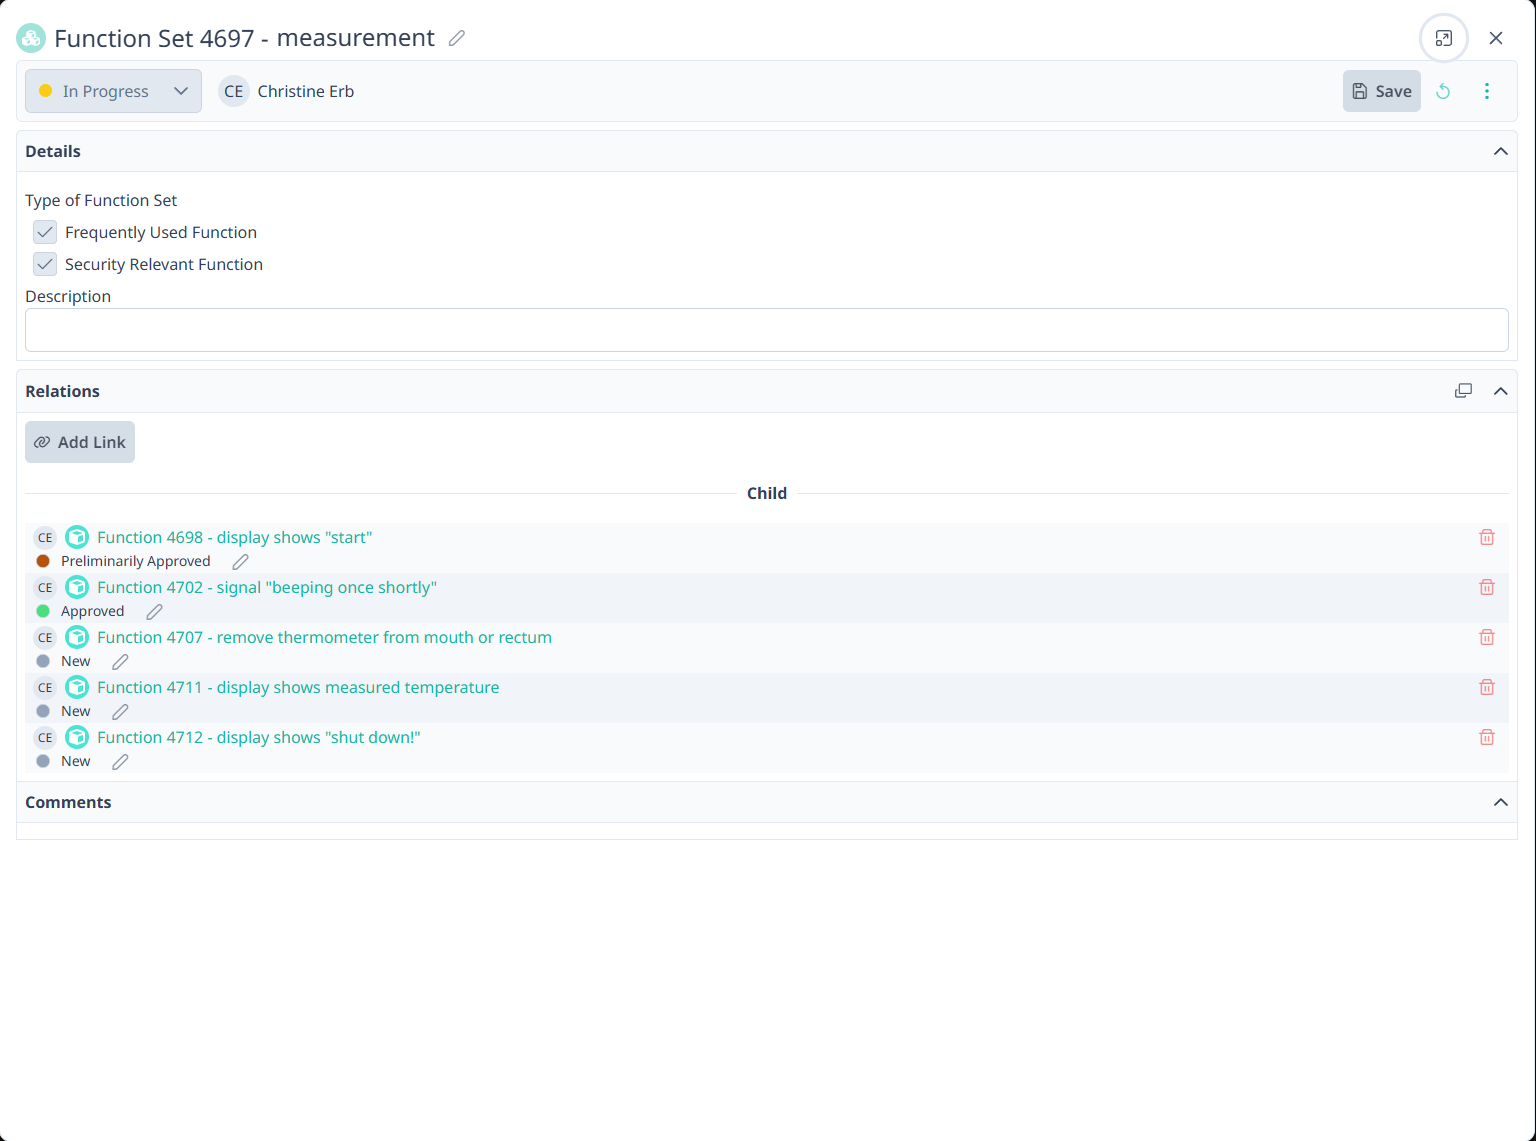Click the Function 4702 type icon

77,587
